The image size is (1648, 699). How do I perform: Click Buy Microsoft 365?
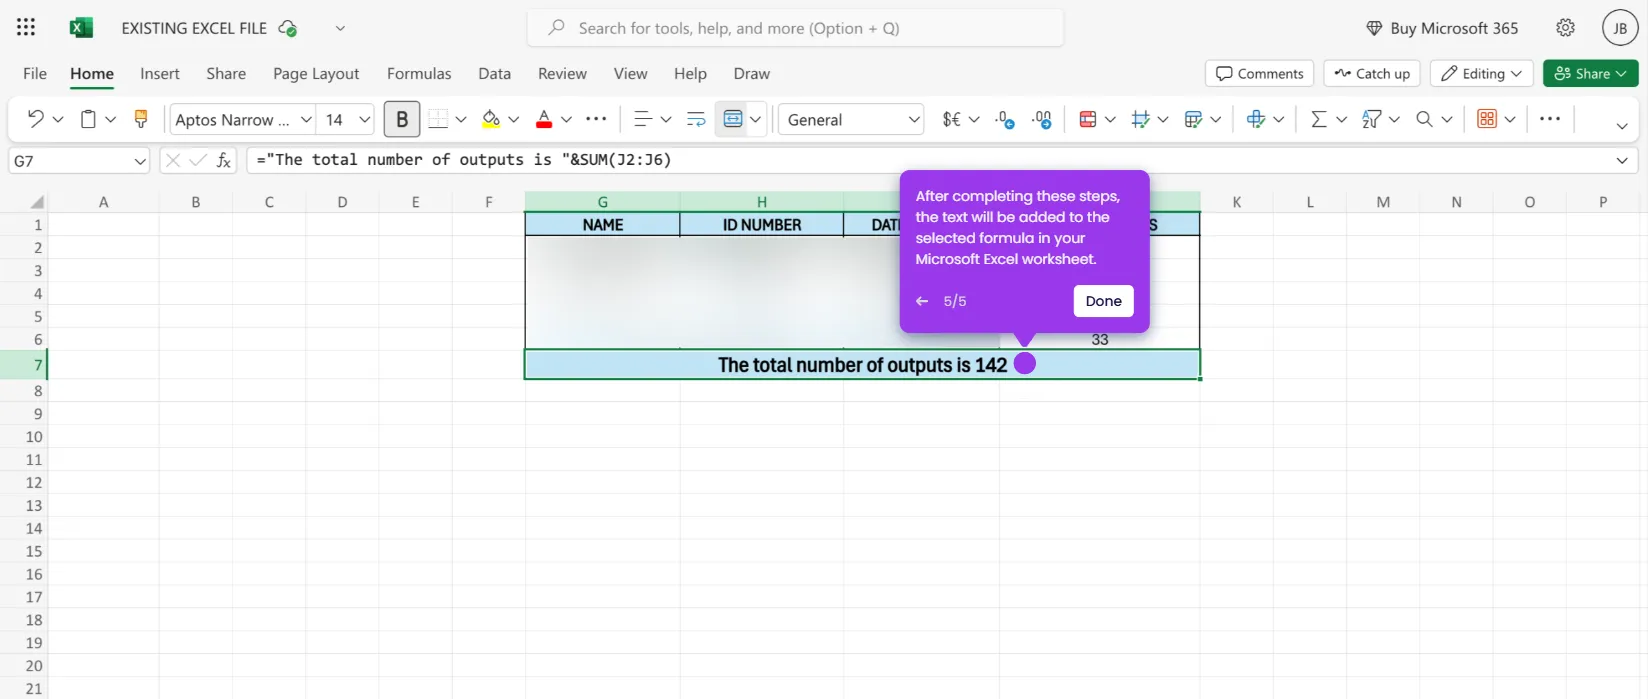click(1442, 28)
